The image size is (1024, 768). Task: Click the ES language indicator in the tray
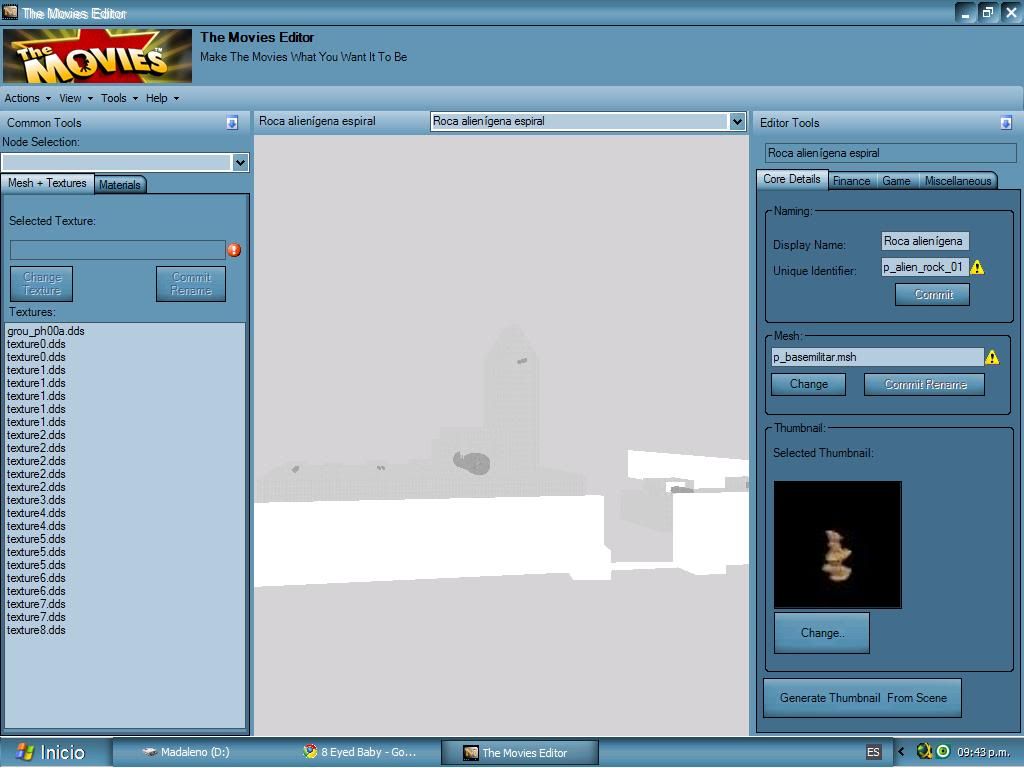[872, 752]
